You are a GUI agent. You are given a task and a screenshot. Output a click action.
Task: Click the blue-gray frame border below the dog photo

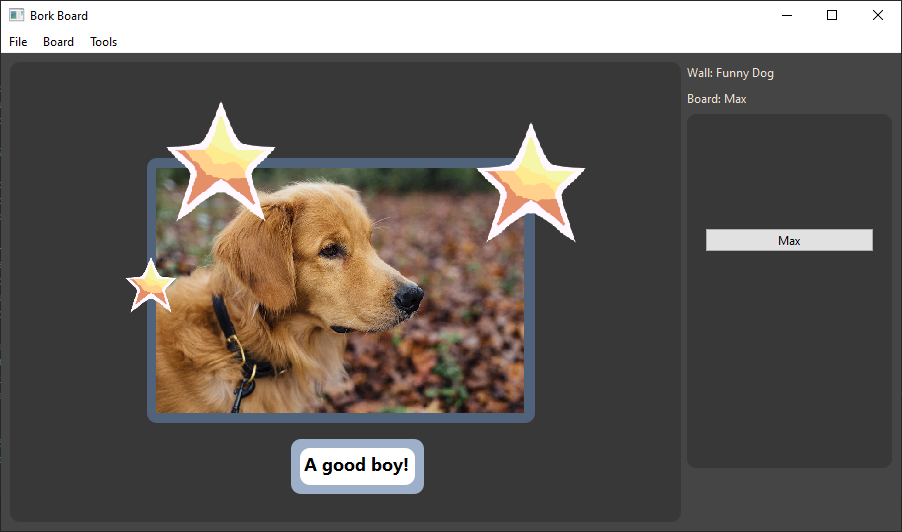340,417
